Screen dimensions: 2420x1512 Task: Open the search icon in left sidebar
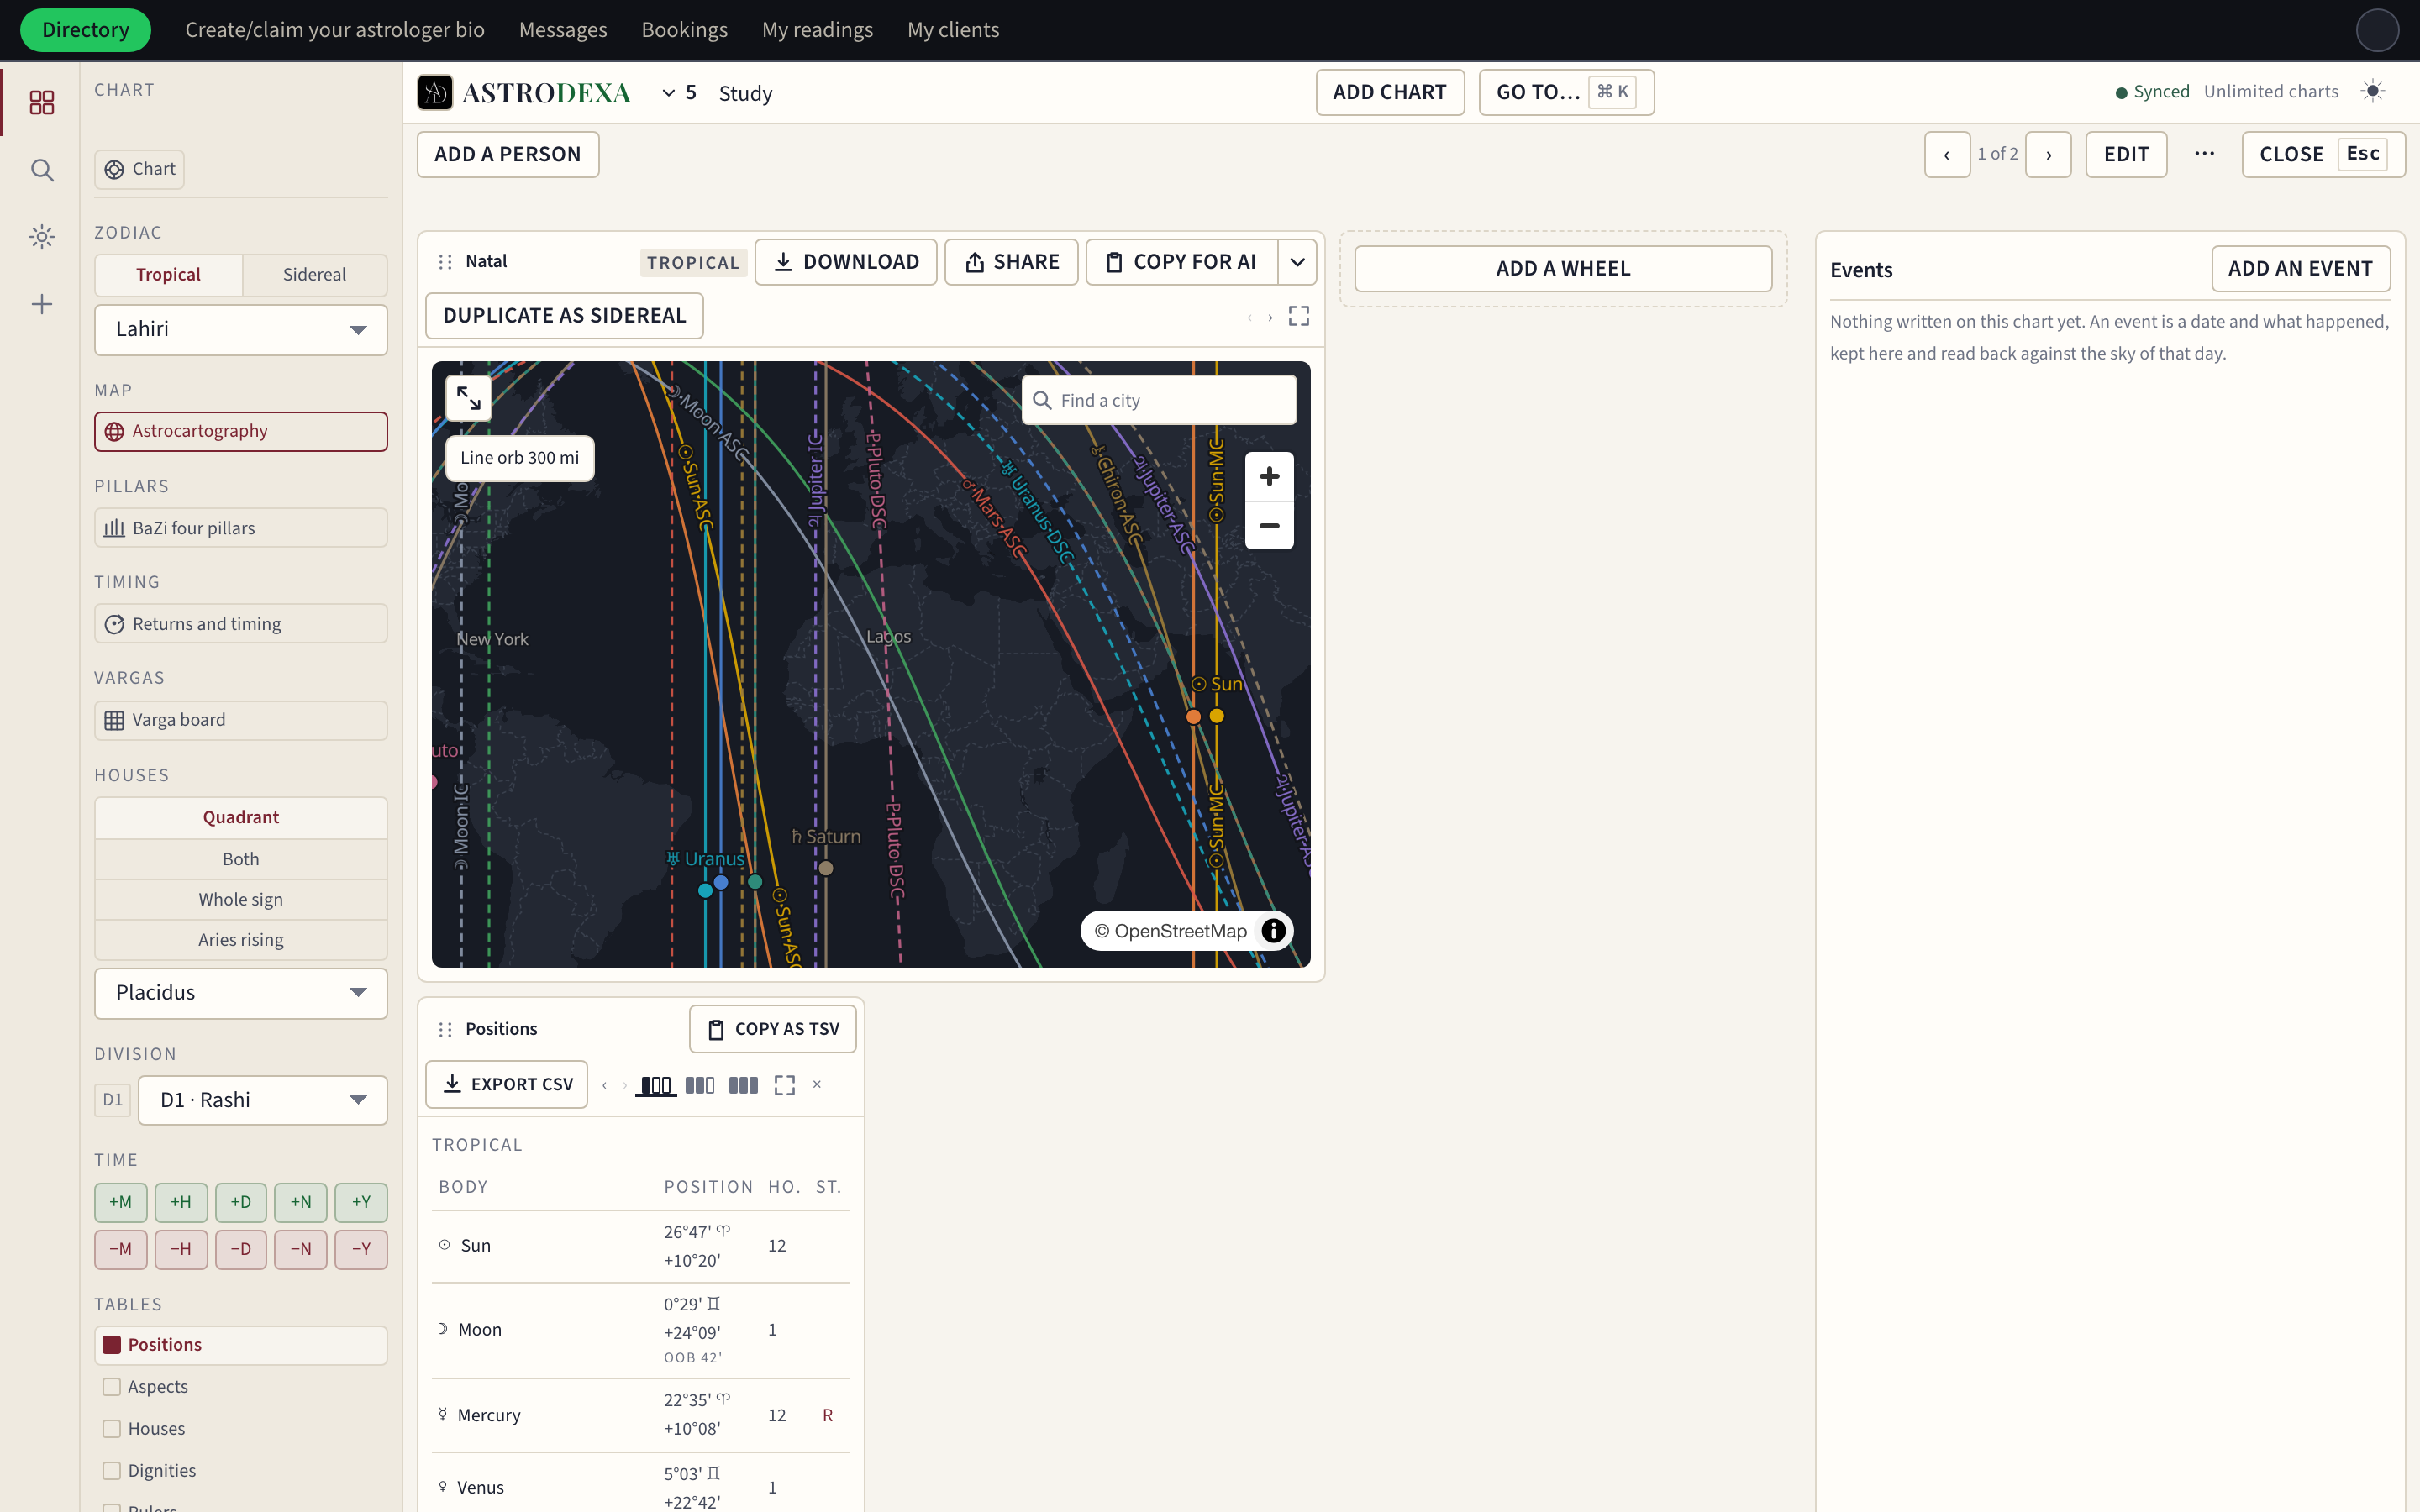[x=41, y=170]
